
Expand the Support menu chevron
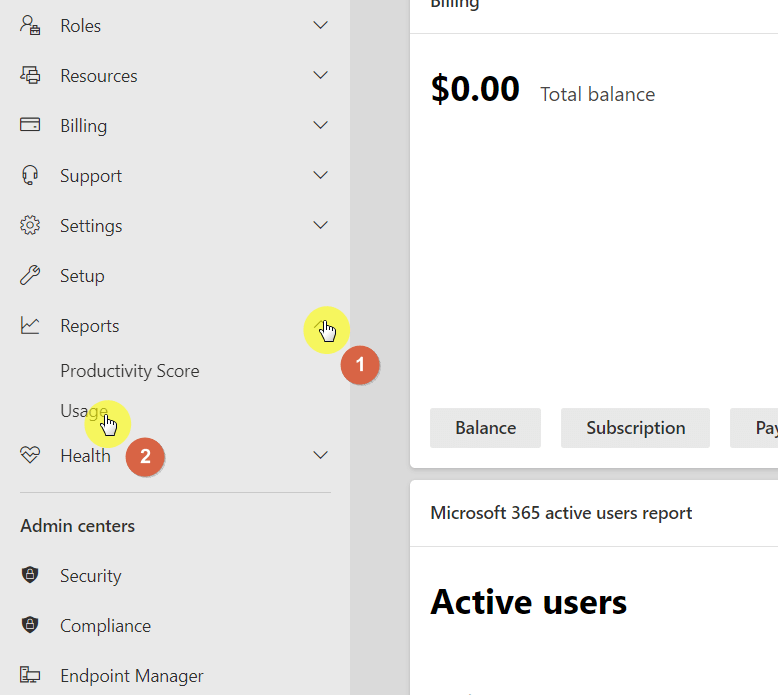pos(321,175)
